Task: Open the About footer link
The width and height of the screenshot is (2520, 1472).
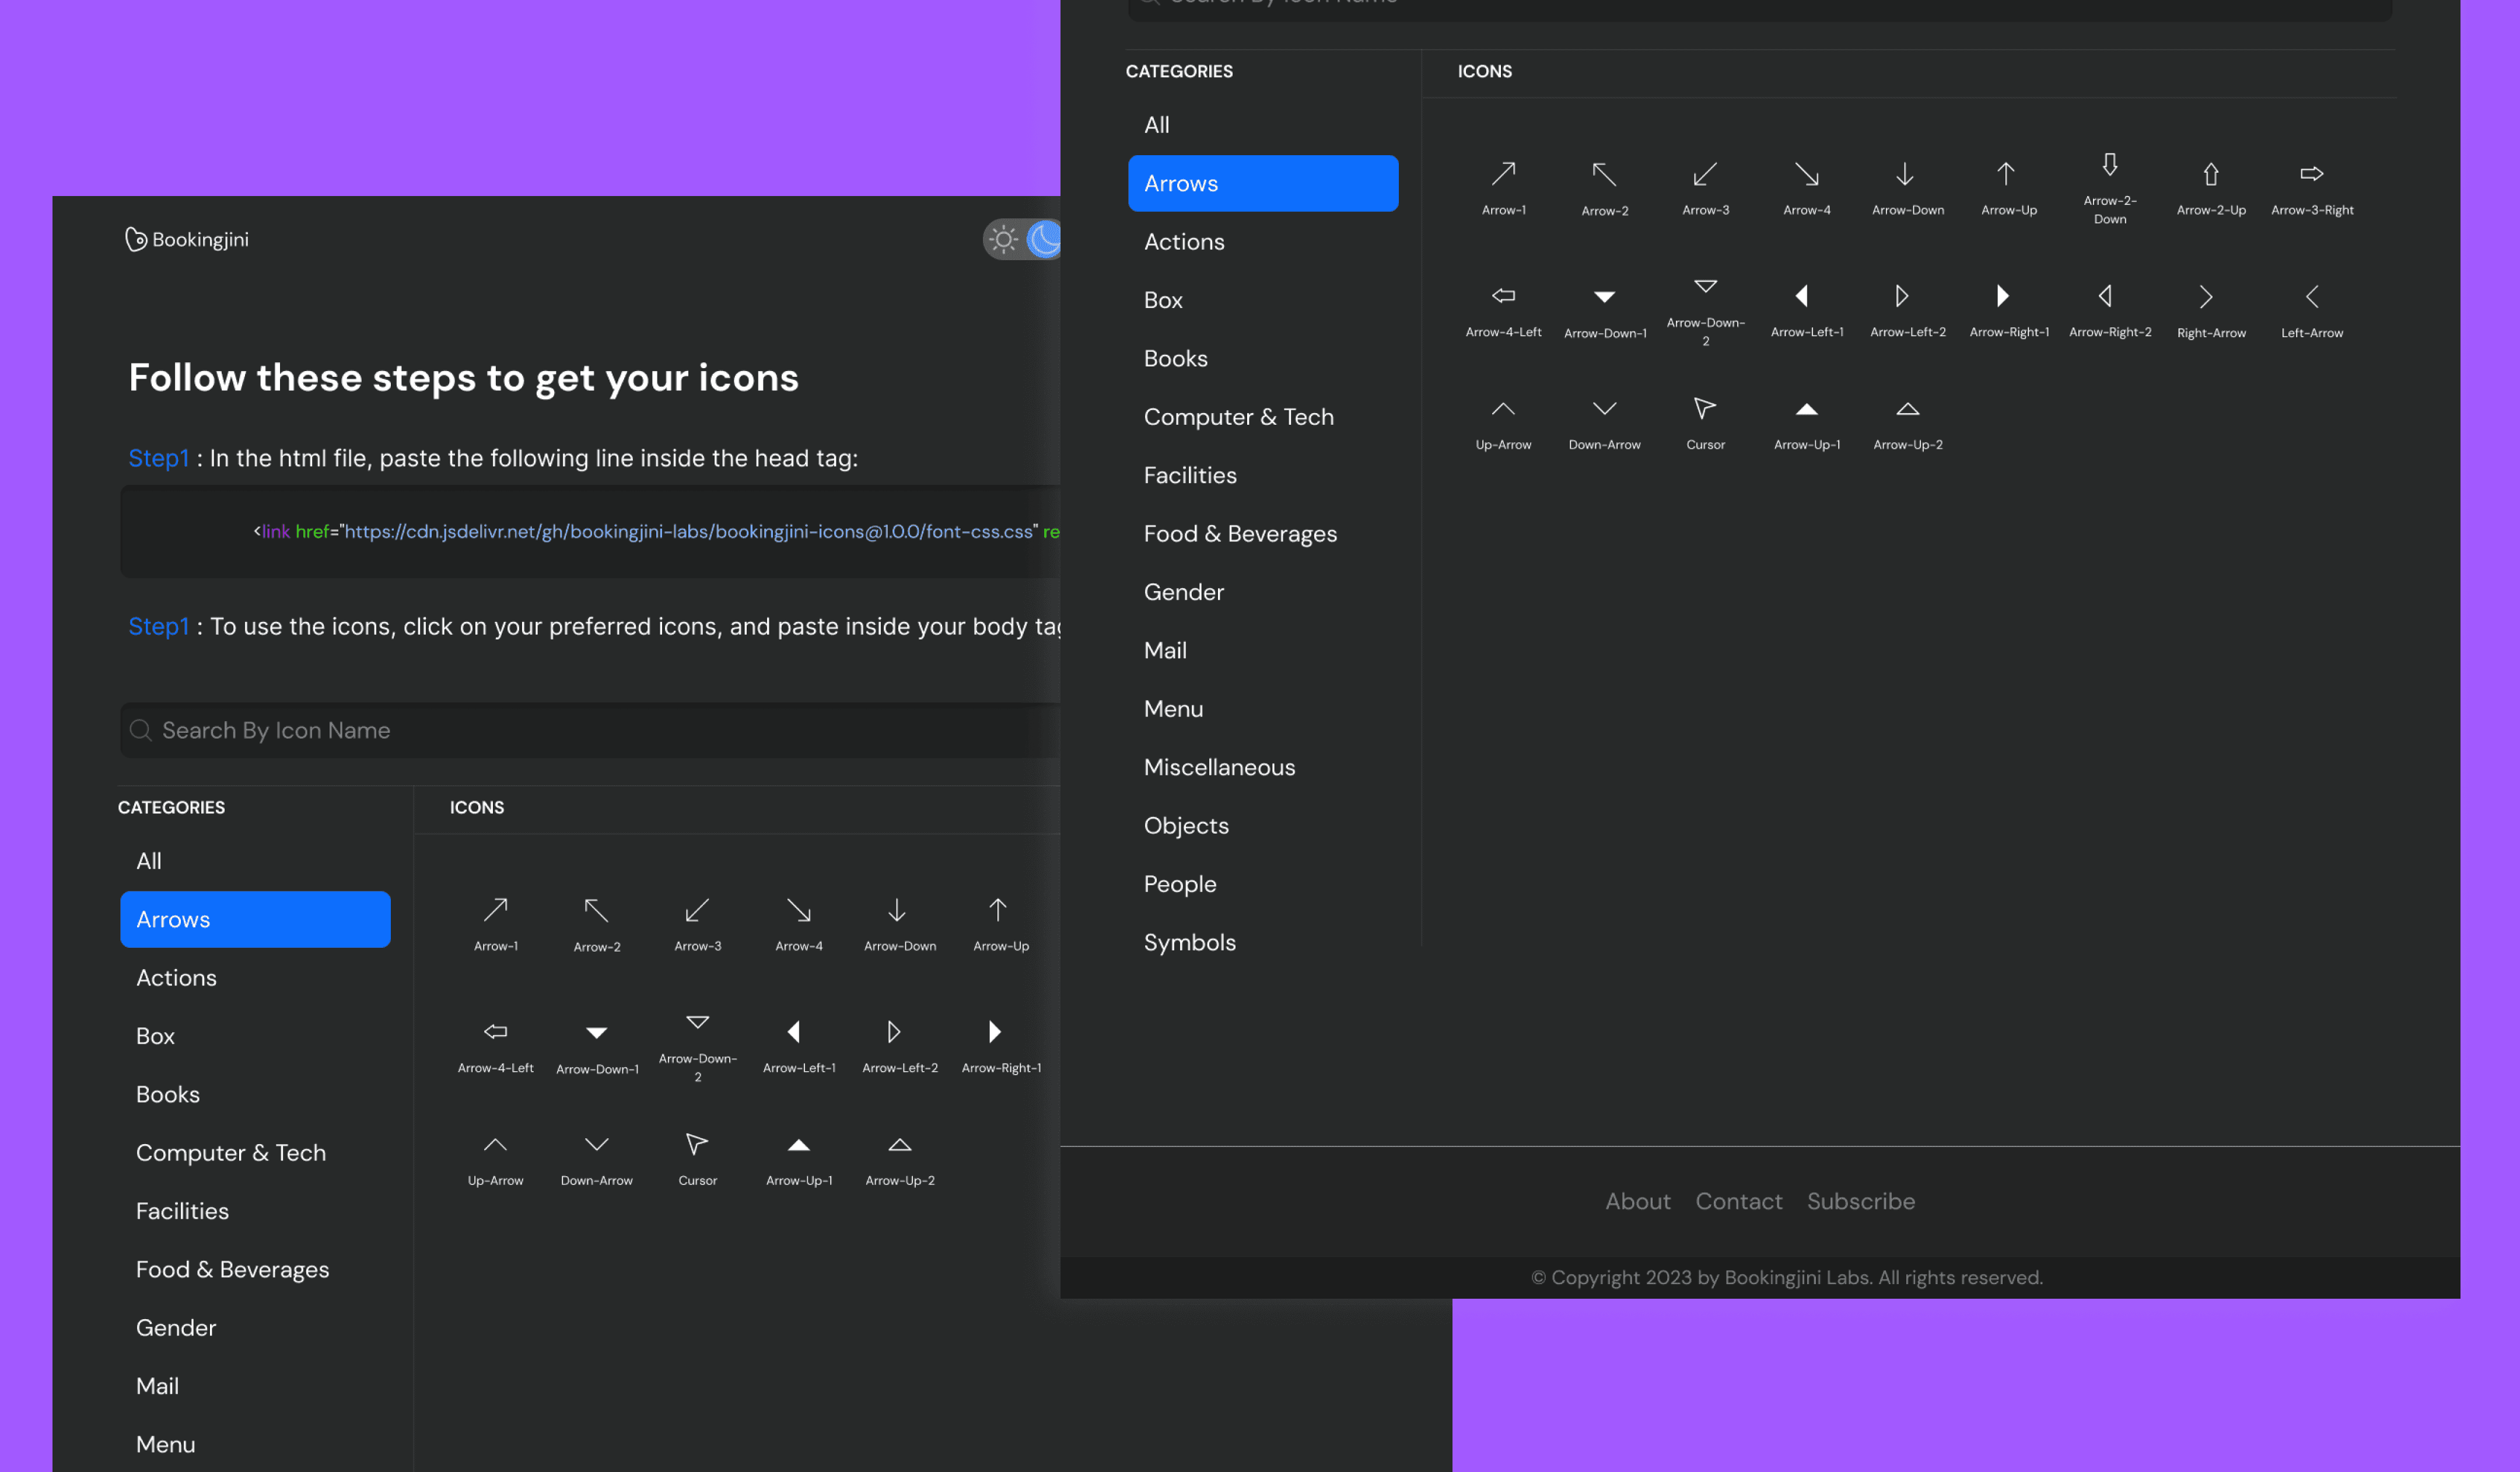Action: [x=1637, y=1201]
